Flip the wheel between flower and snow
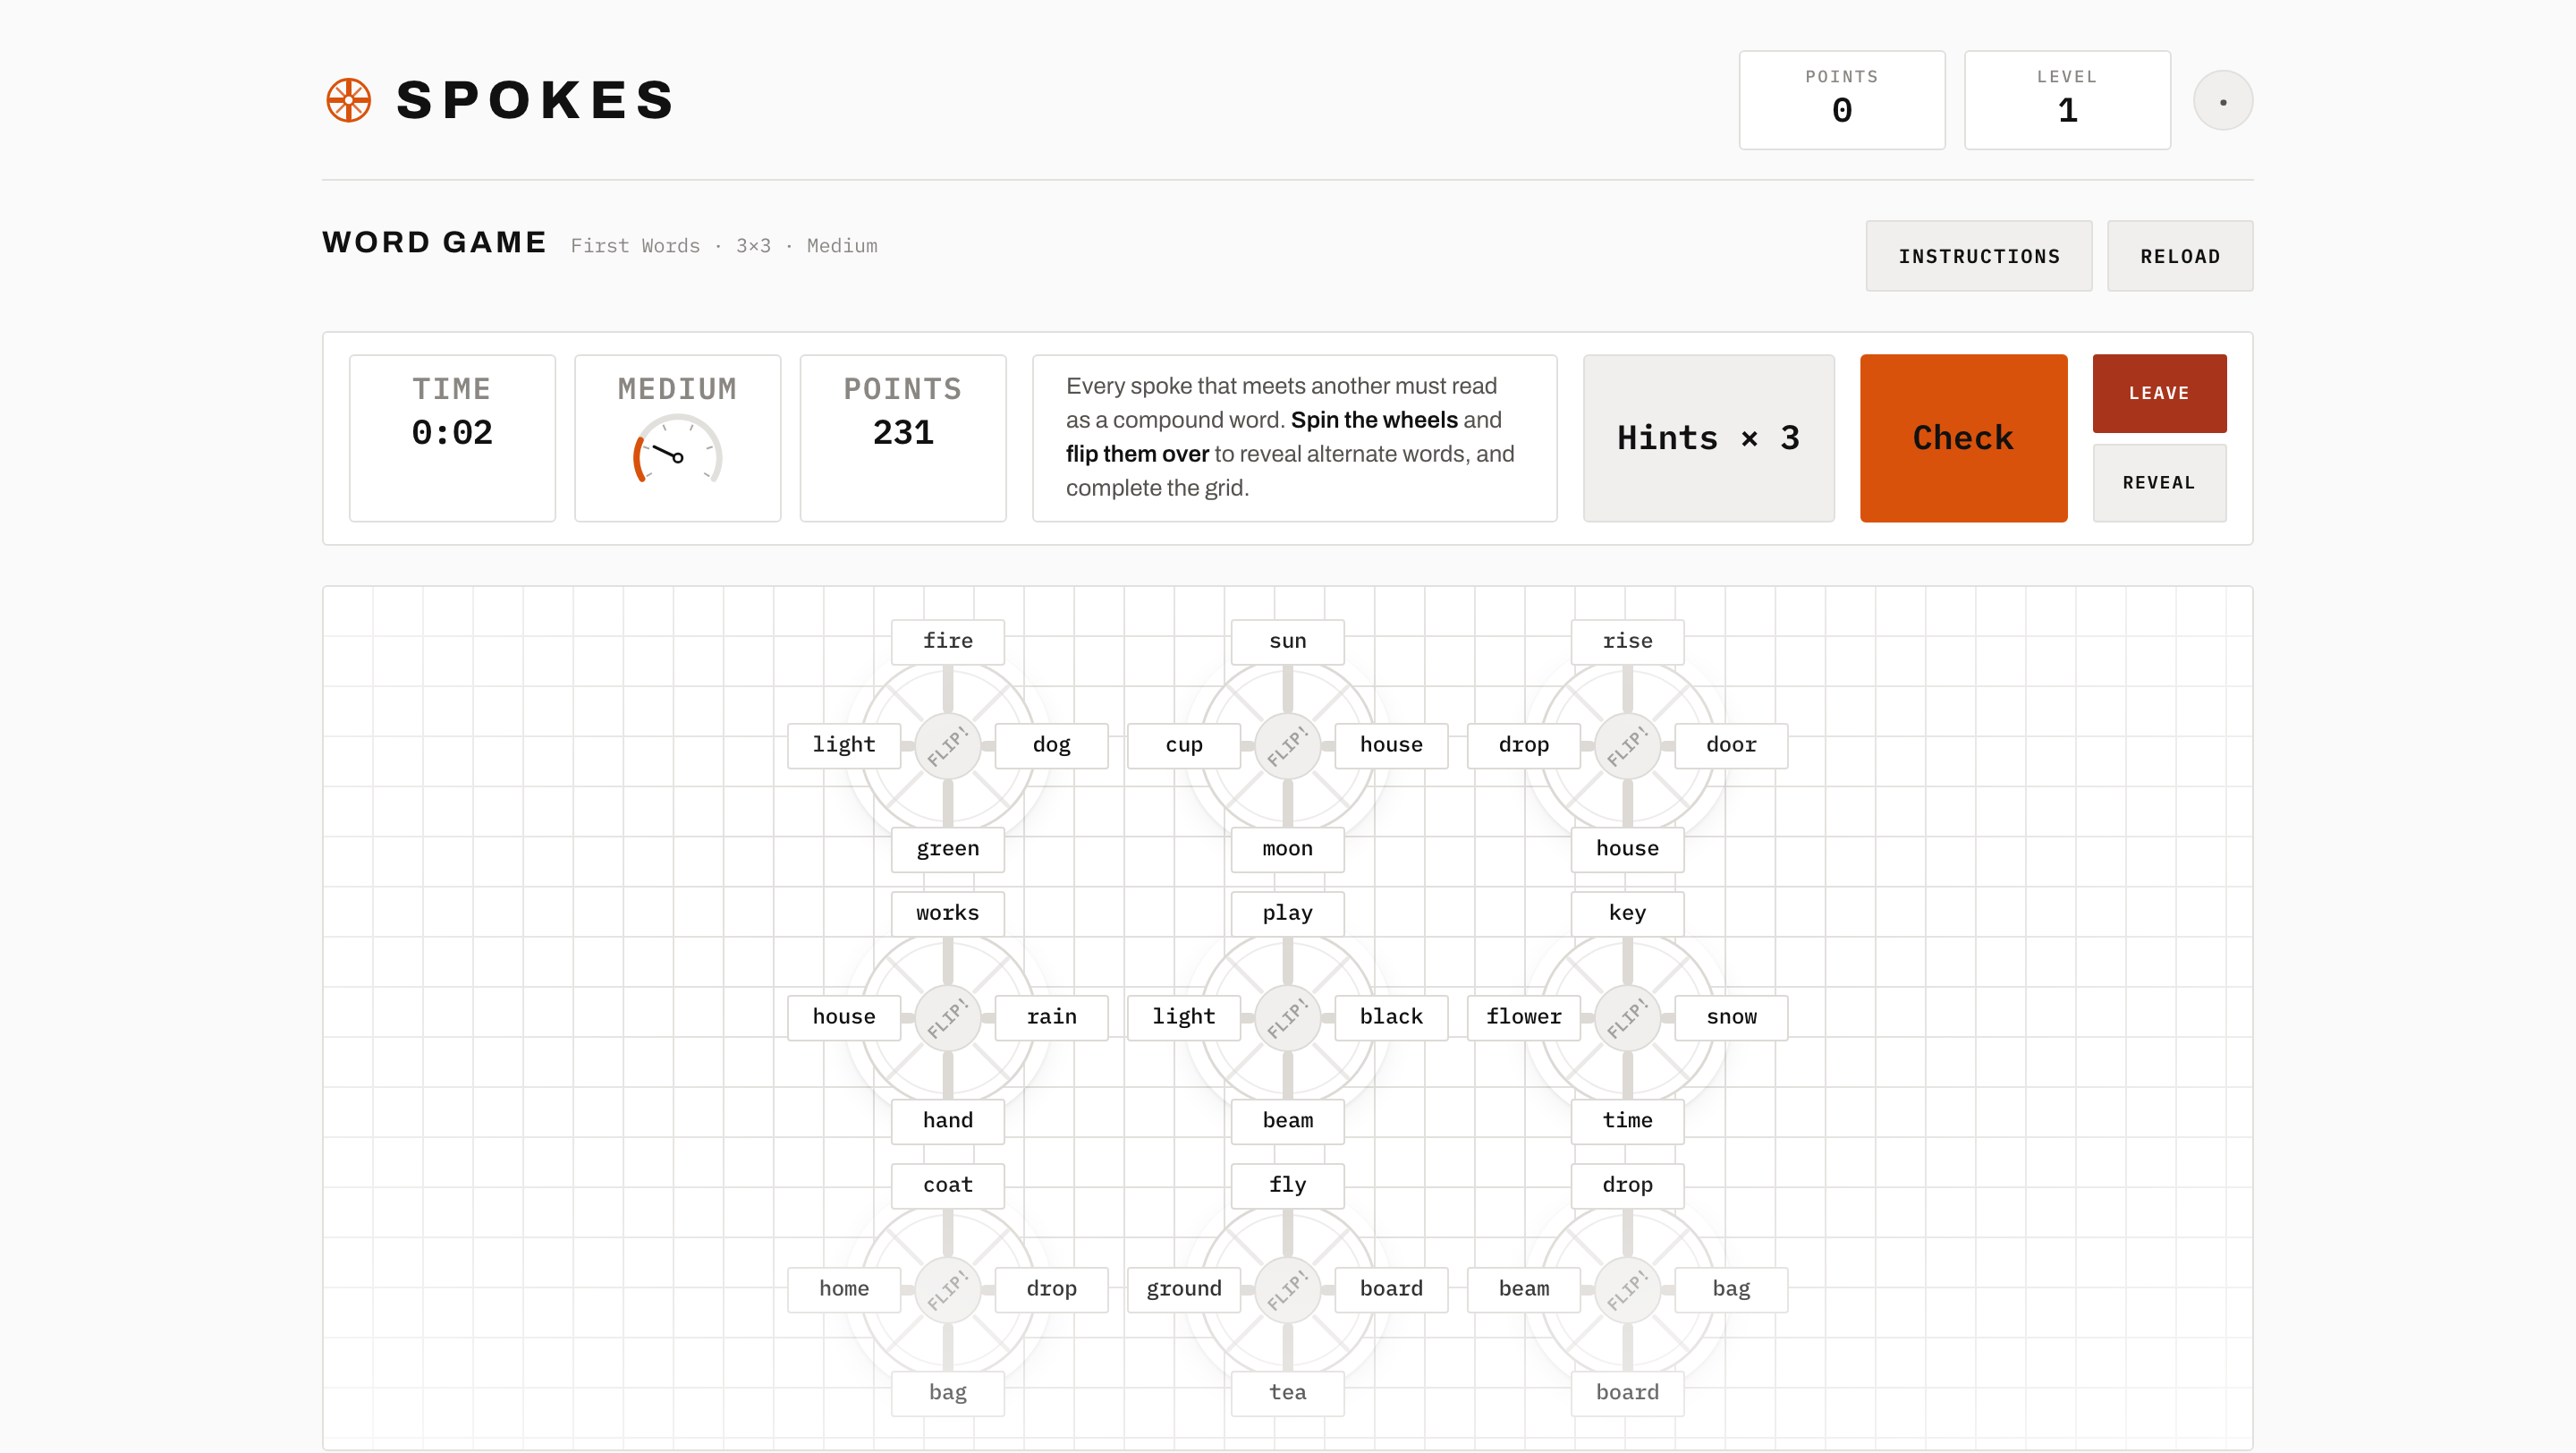 point(1627,1018)
